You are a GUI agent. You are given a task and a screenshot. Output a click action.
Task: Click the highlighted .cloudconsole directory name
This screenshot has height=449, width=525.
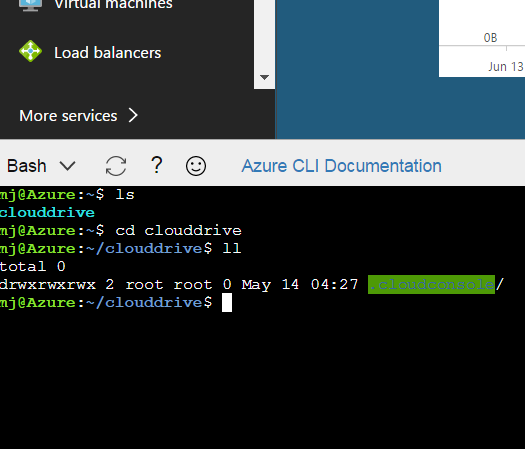click(431, 285)
